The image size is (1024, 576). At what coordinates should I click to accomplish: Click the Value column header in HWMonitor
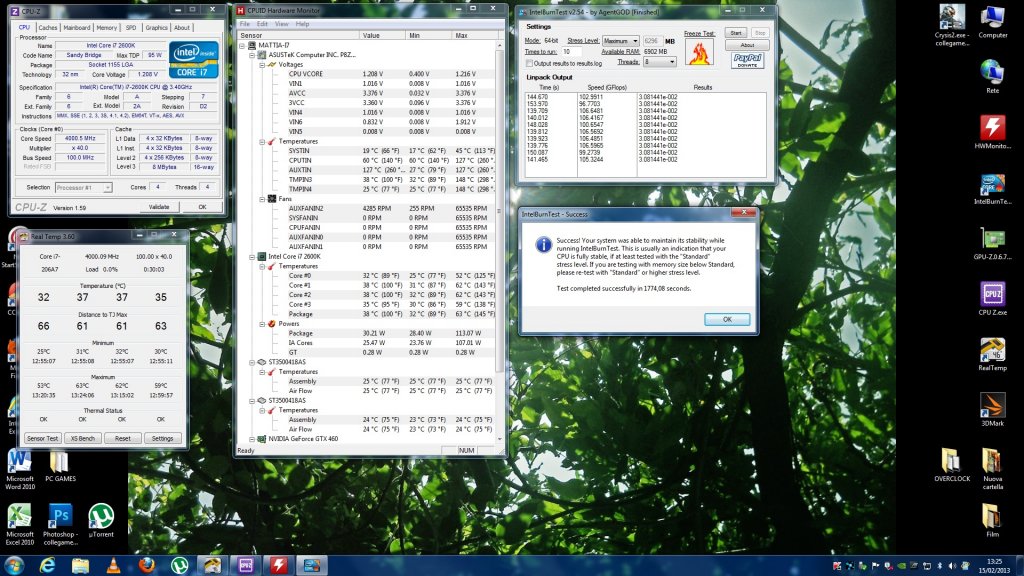click(x=383, y=35)
